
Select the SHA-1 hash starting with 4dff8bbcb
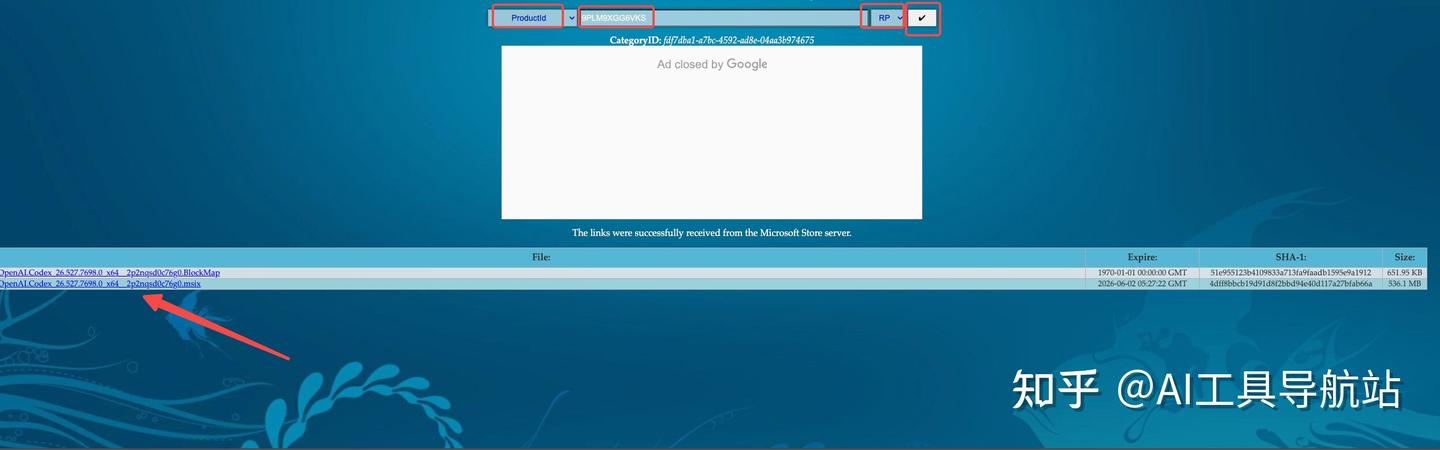(1290, 284)
